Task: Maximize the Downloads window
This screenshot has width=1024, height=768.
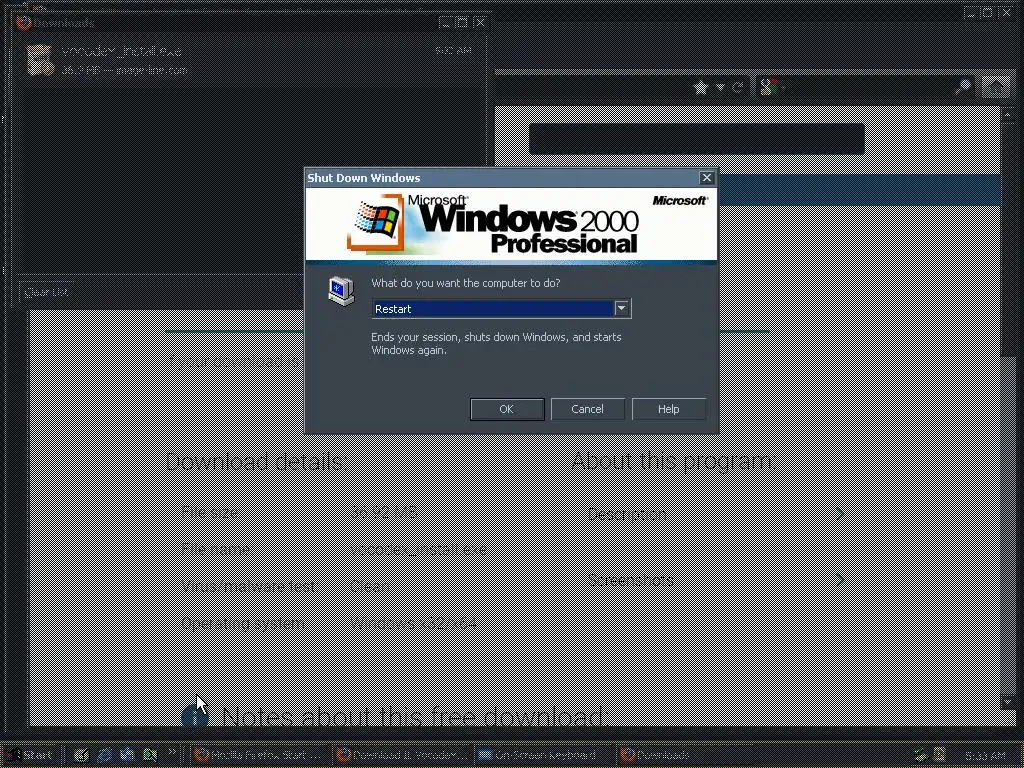Action: click(x=462, y=23)
